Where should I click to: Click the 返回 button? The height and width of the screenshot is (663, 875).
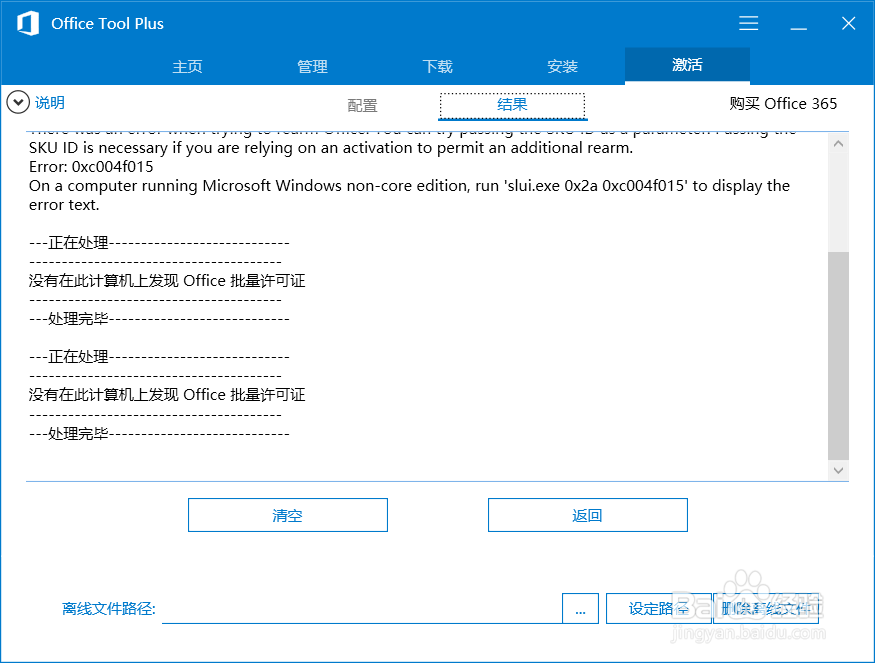588,515
